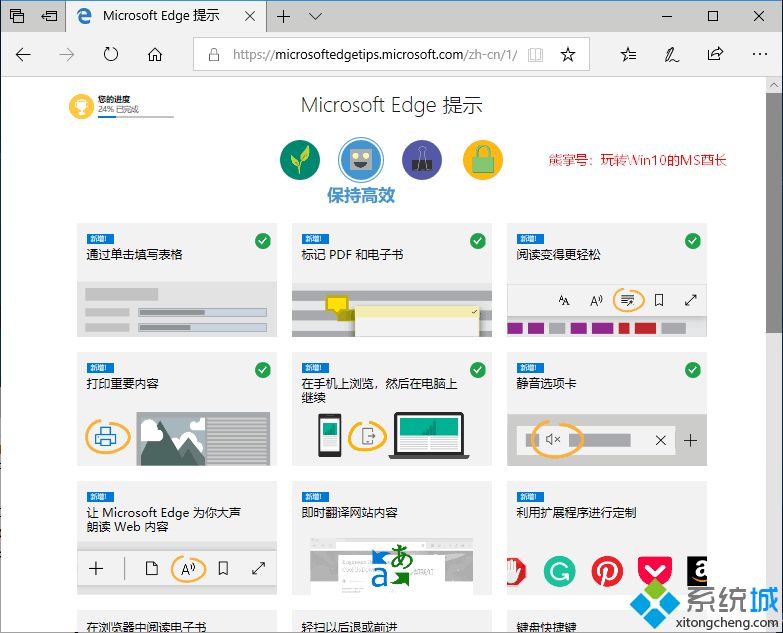Open the 通过单击填写表格 tip card
The image size is (783, 633).
177,280
